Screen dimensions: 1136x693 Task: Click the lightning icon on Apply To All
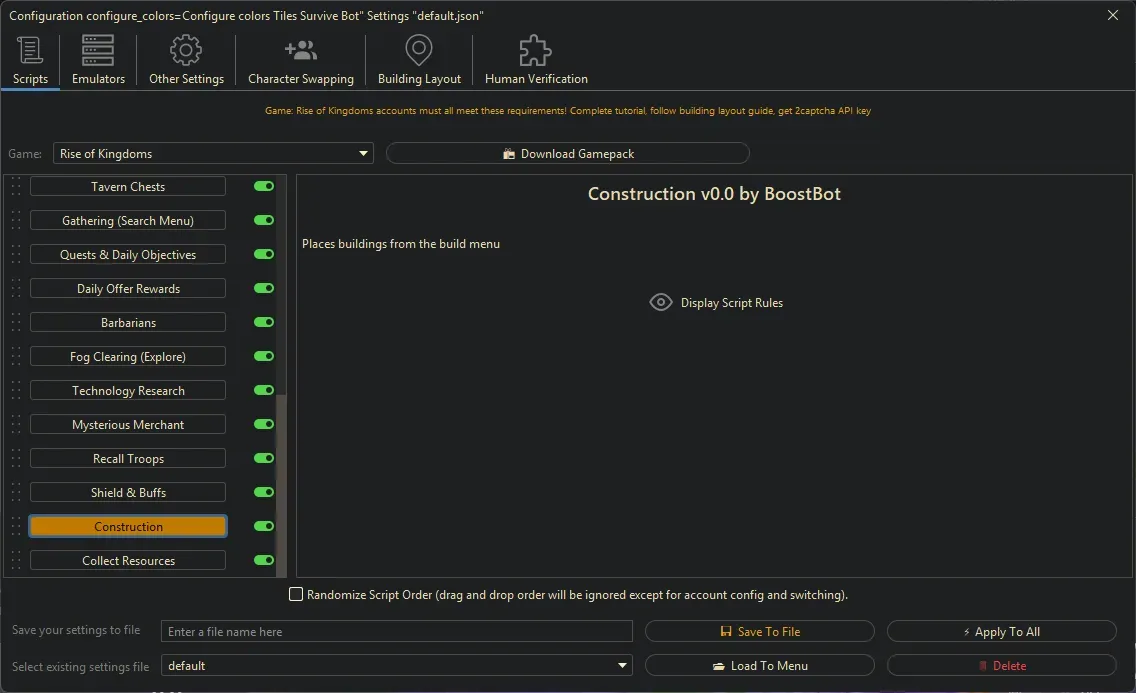968,631
